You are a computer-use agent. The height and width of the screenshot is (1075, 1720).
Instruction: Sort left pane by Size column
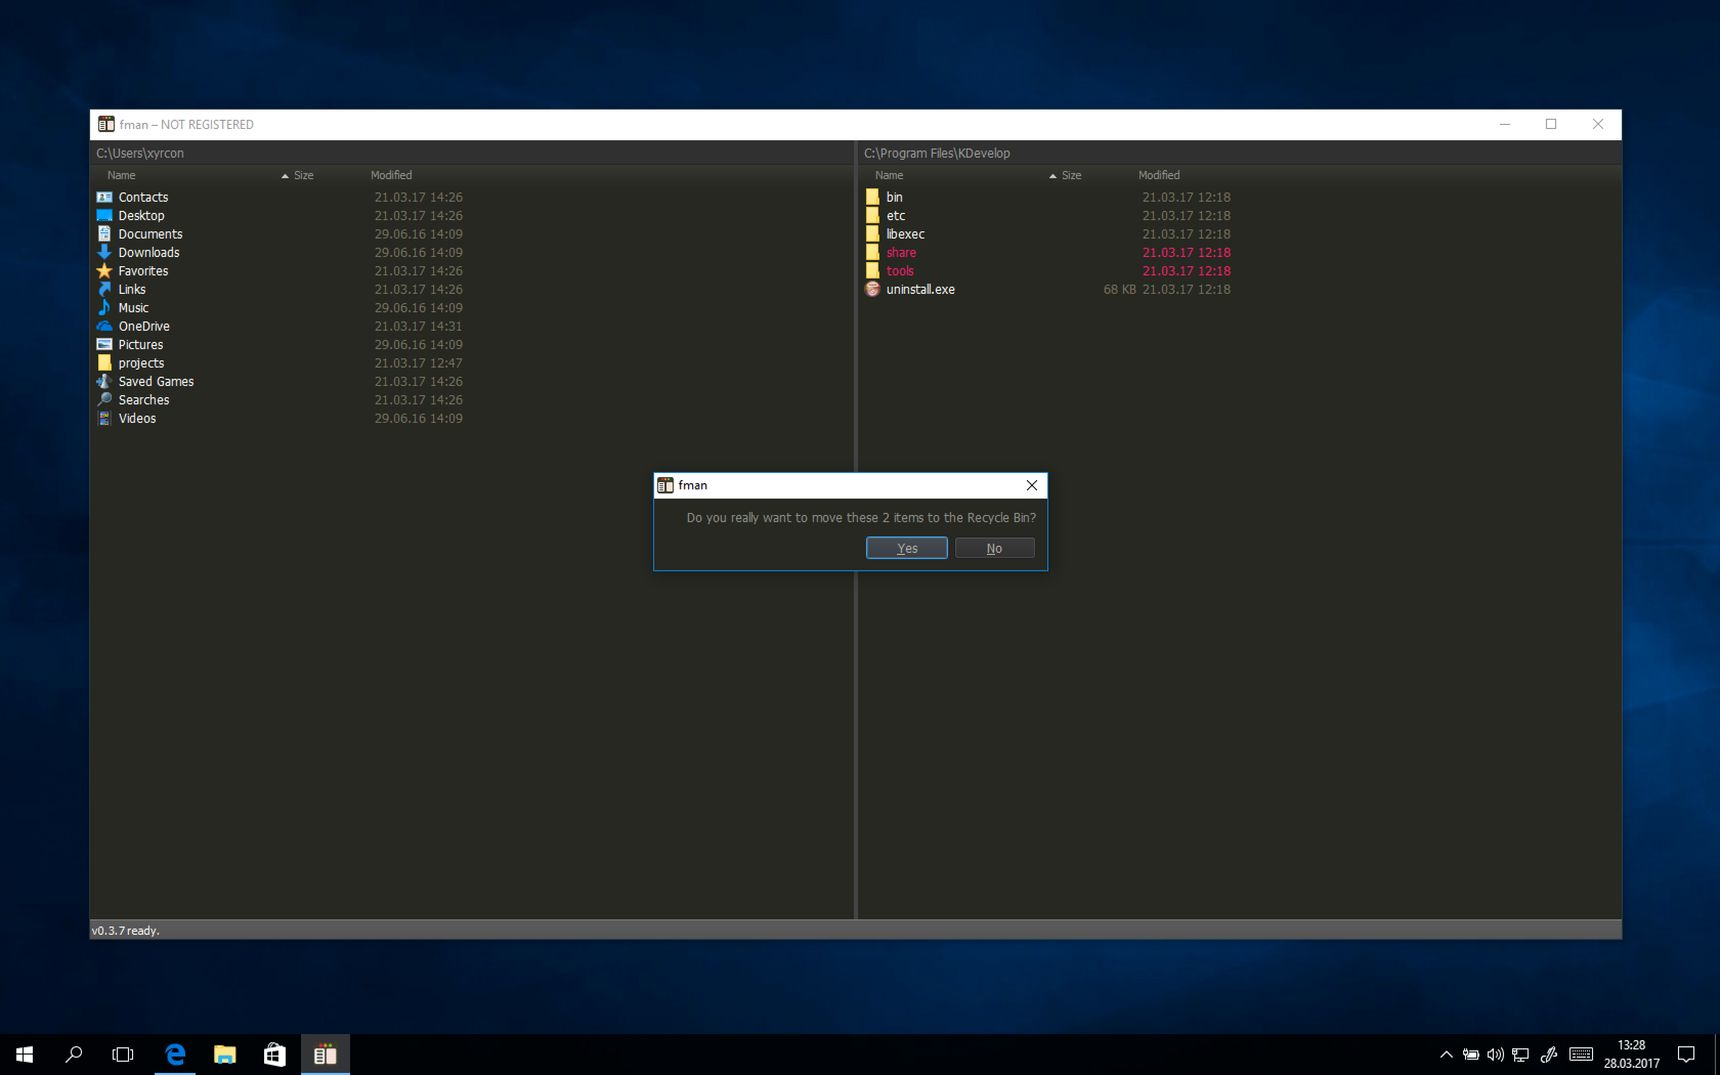(303, 175)
